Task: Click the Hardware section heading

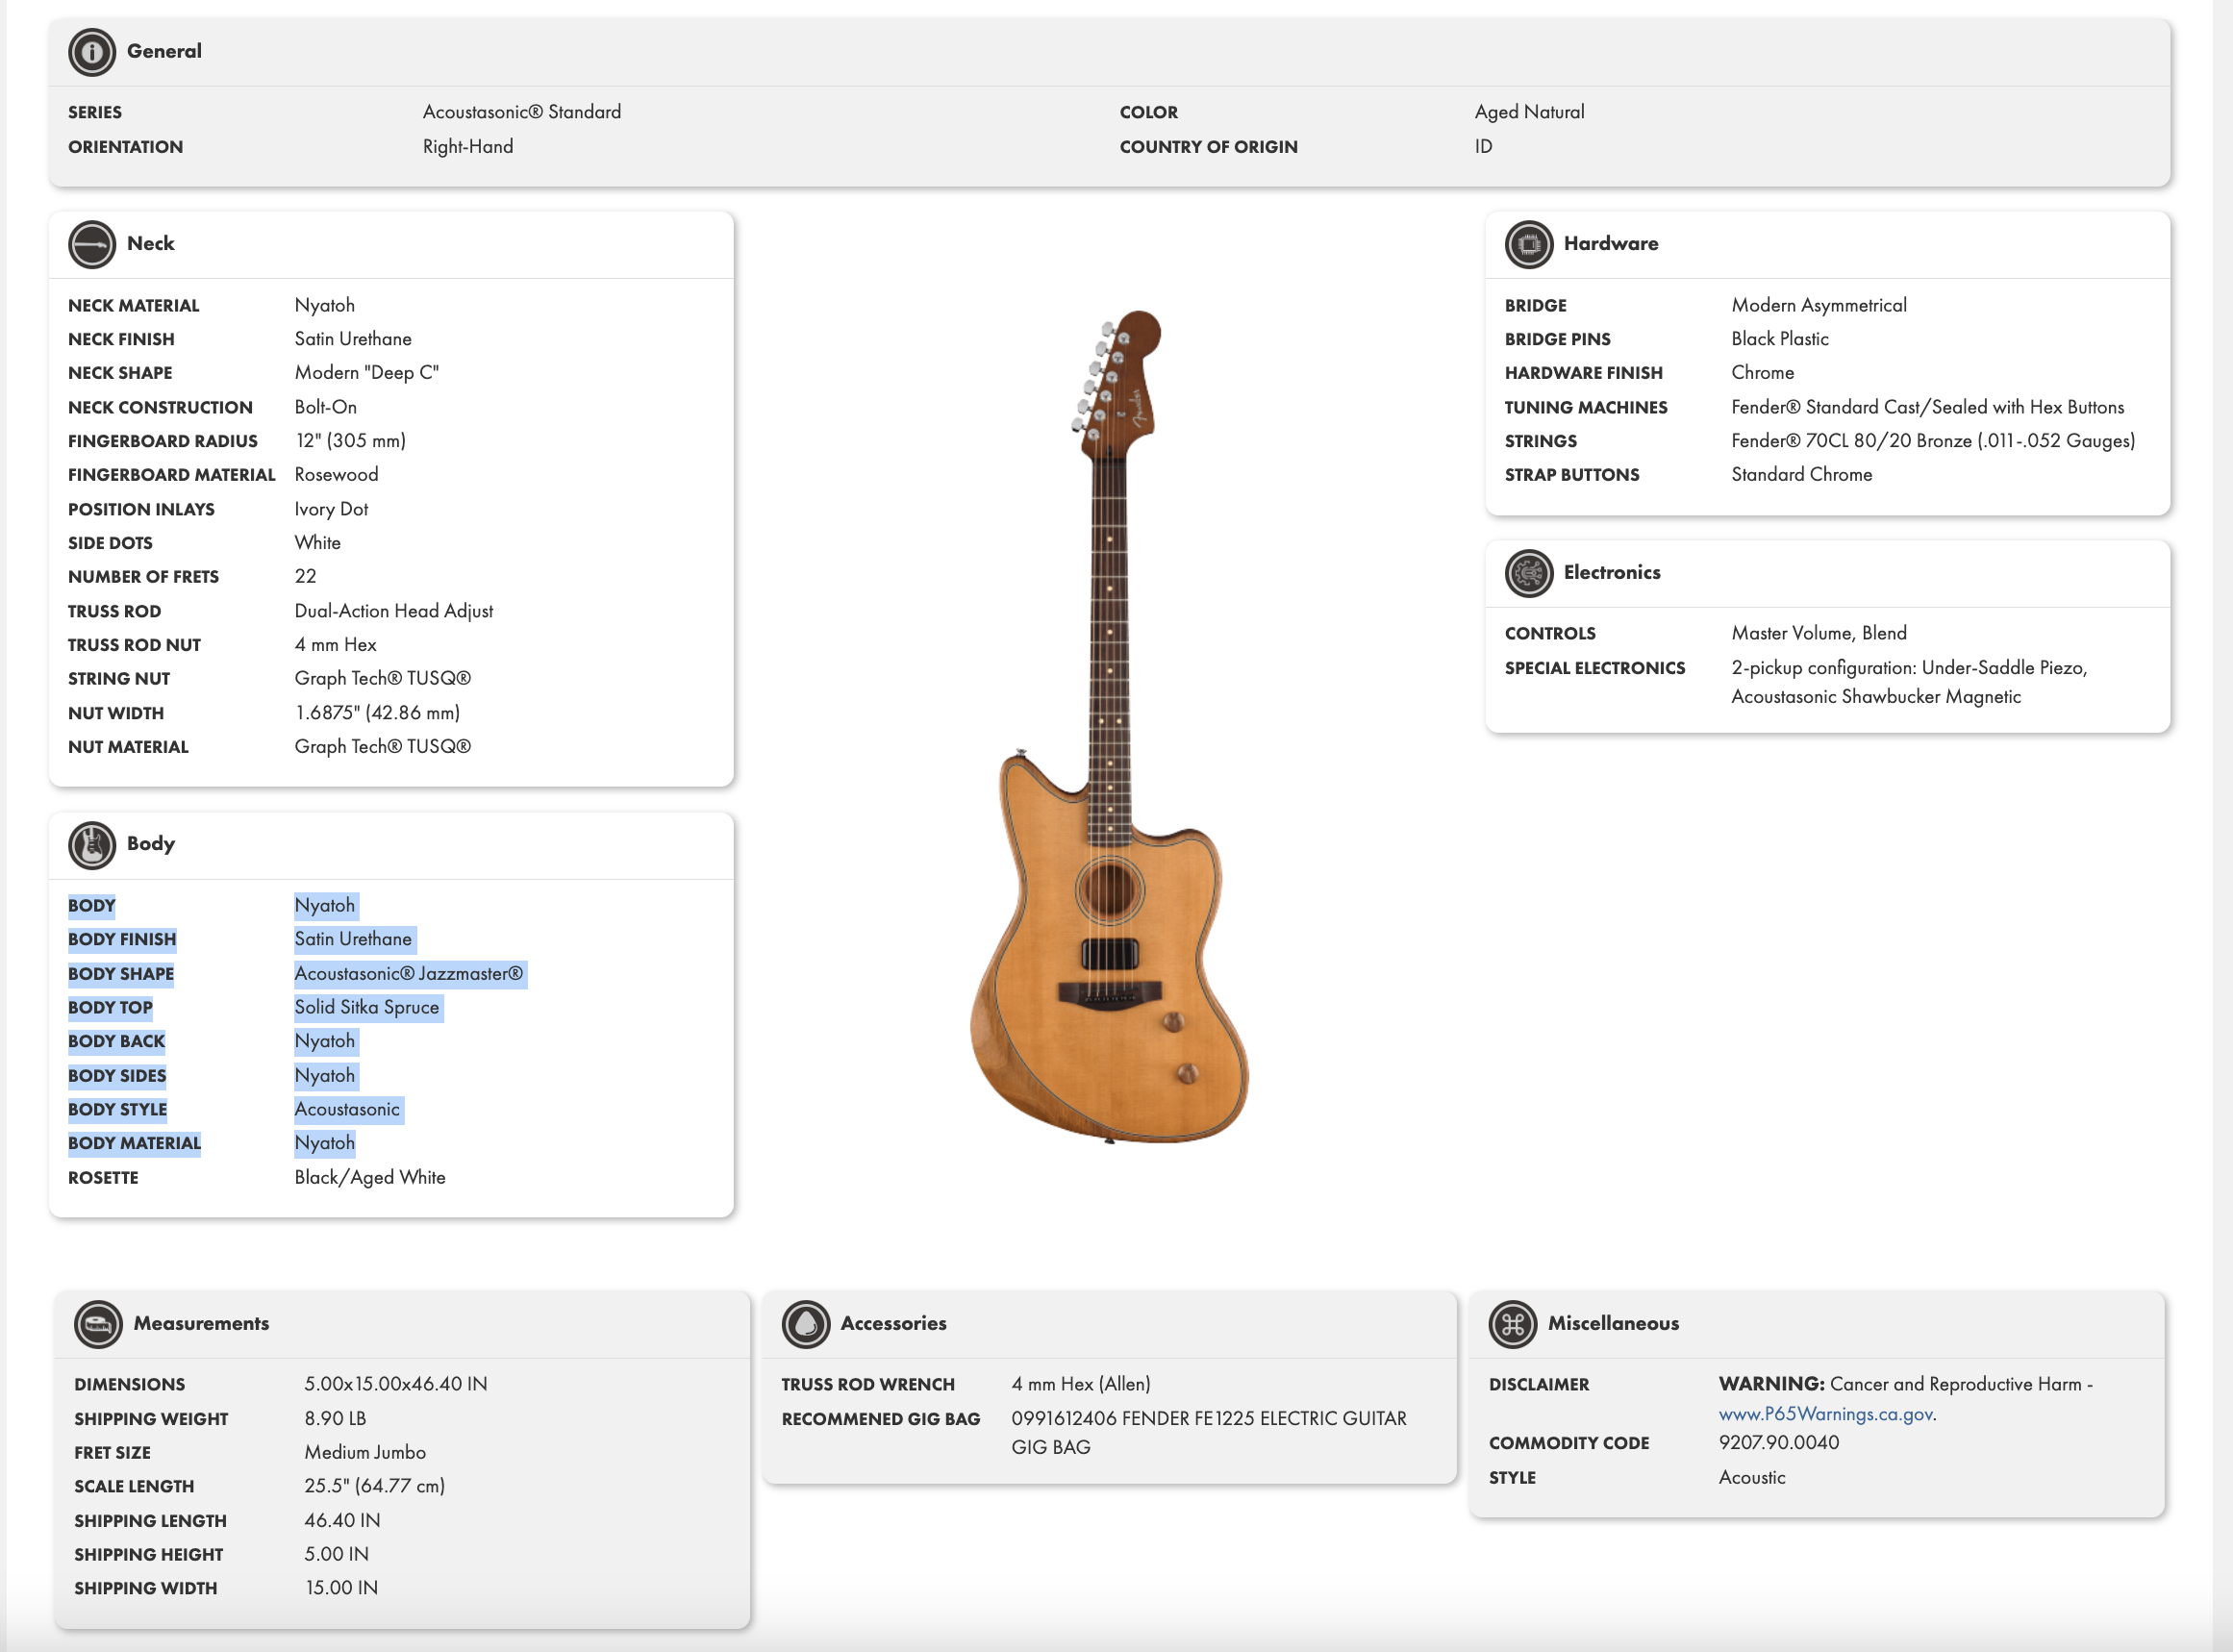Action: tap(1610, 243)
